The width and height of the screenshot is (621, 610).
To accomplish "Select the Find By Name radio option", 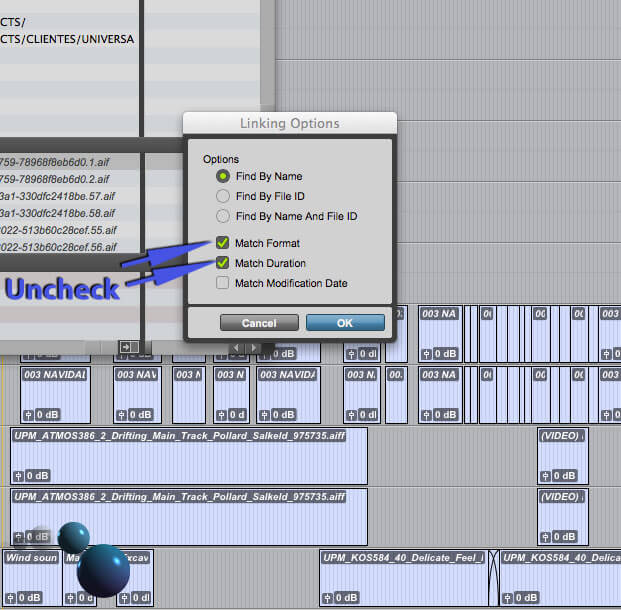I will pyautogui.click(x=223, y=176).
